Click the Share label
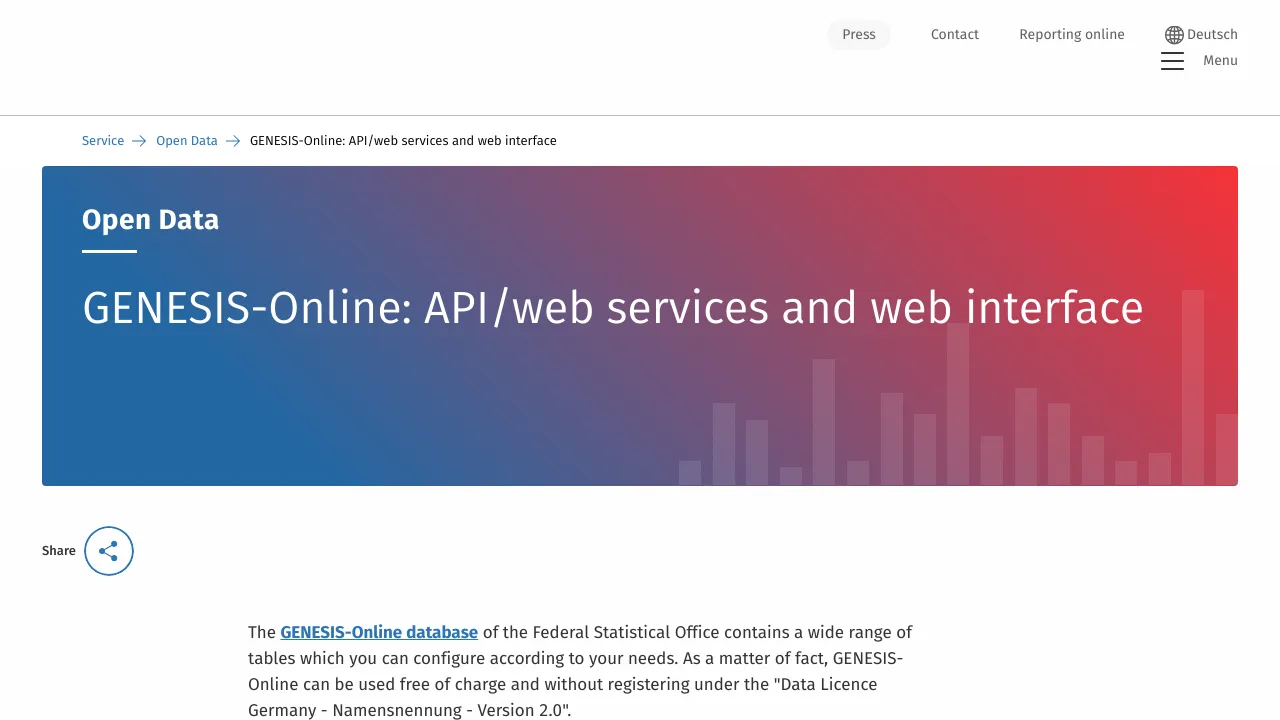 59,551
